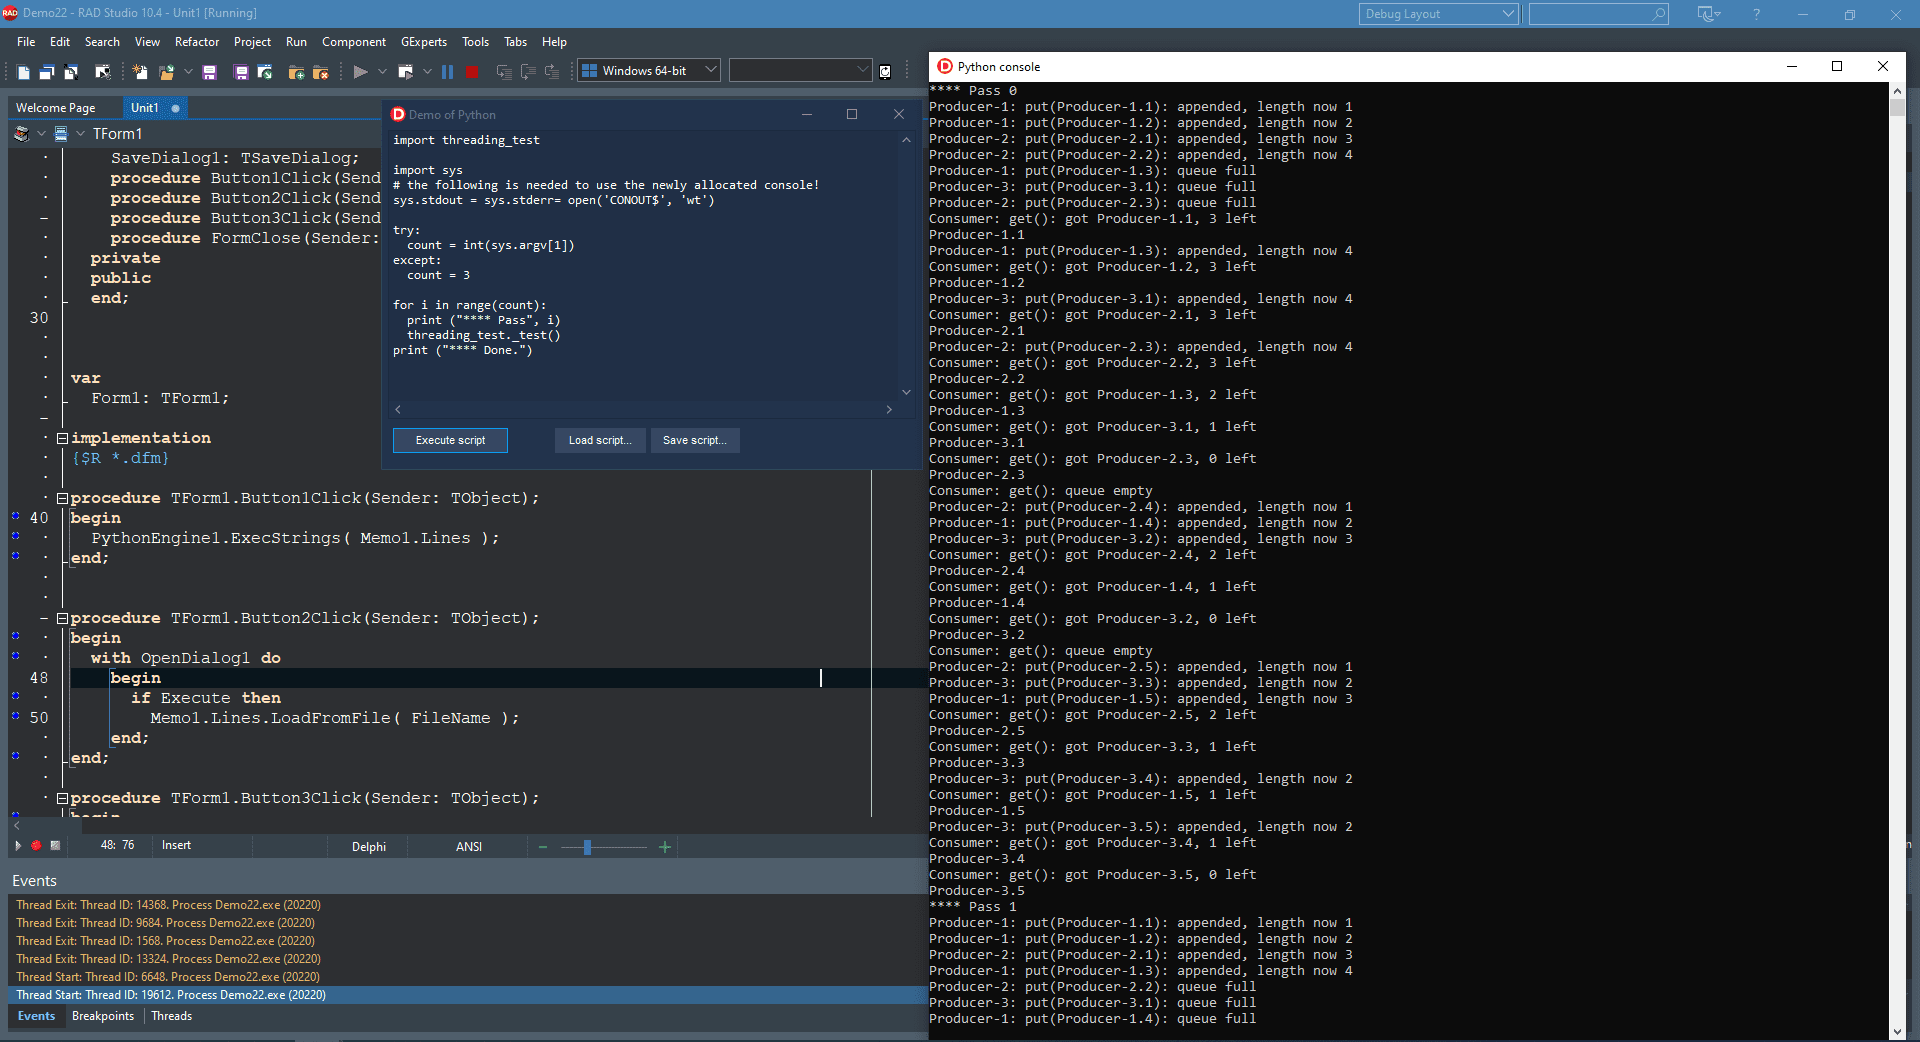Click the Execute script button
This screenshot has height=1042, width=1920.
click(x=450, y=440)
